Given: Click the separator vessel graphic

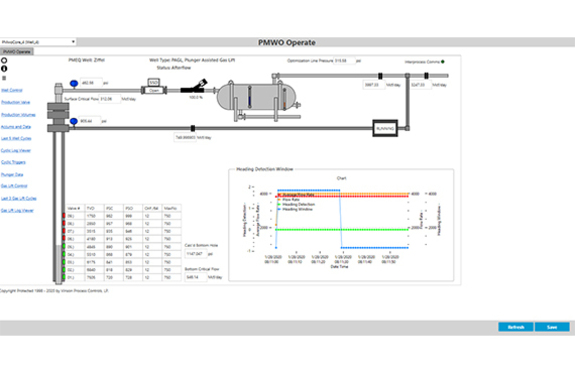Looking at the screenshot, I should tap(256, 97).
